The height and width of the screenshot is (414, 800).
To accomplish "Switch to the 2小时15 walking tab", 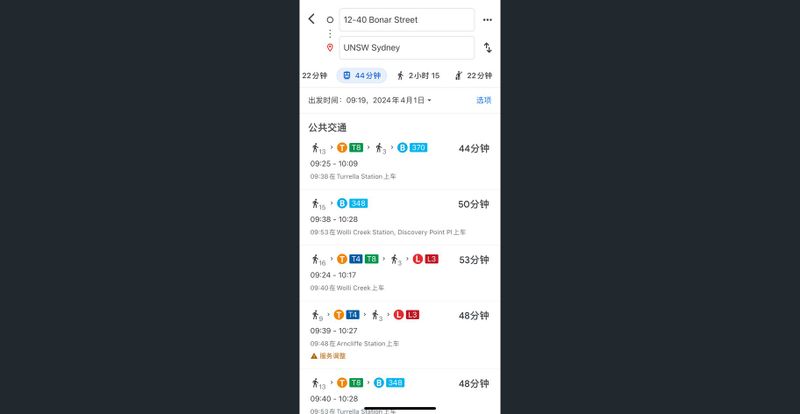I will (x=417, y=75).
